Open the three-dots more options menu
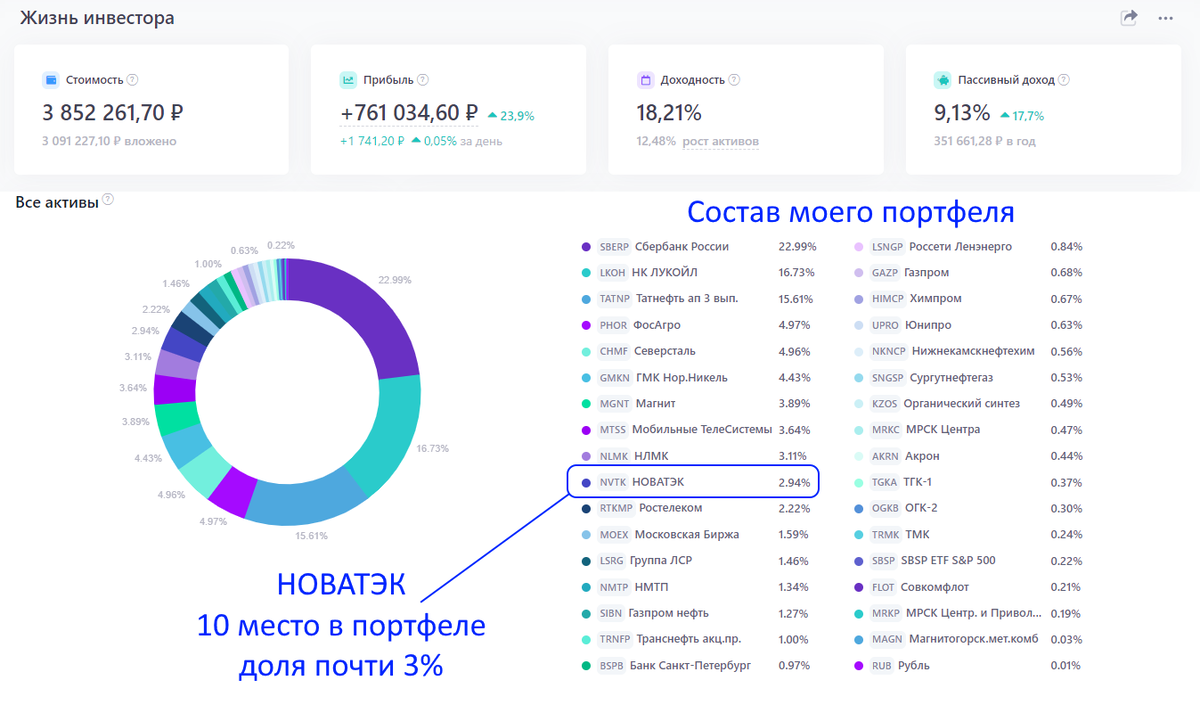The width and height of the screenshot is (1200, 713). point(1165,18)
